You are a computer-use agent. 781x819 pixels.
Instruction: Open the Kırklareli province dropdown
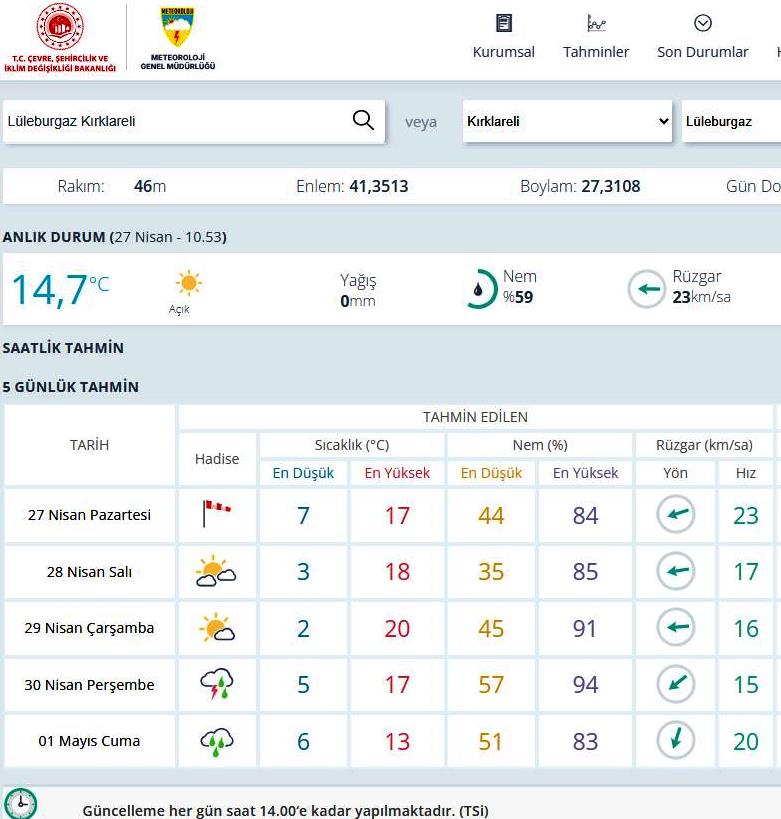coord(567,121)
